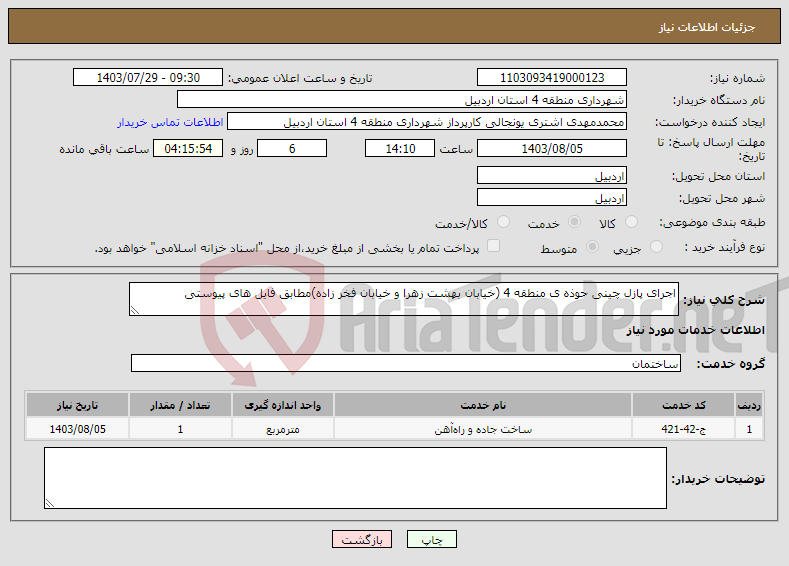The width and height of the screenshot is (789, 566).
Task: Click the تاریخ نیاز column header
Action: click(77, 405)
